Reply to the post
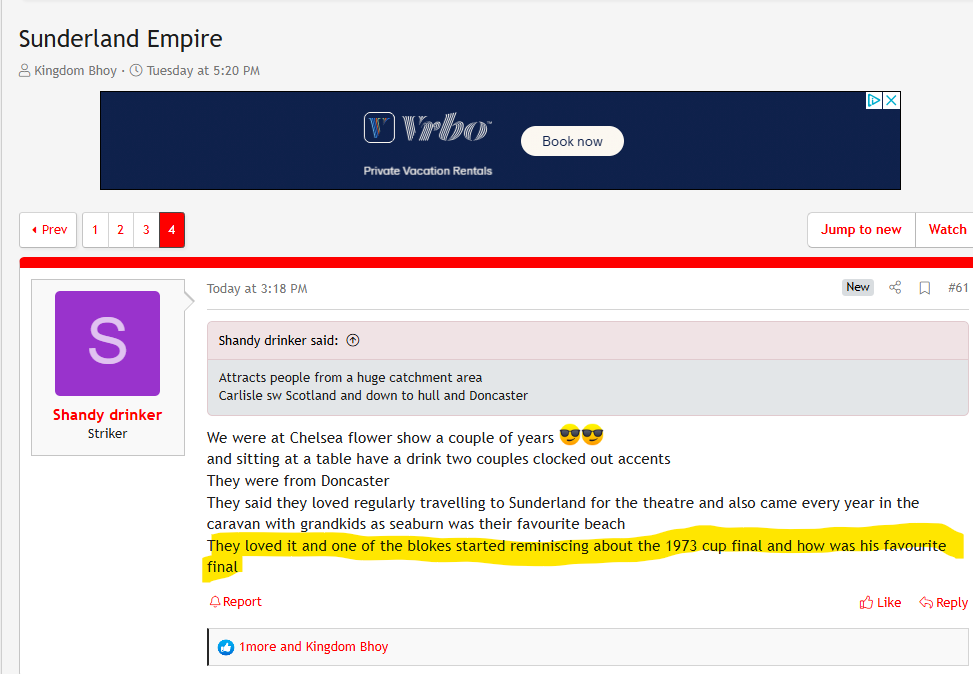Screen dimensions: 973x674 943,603
